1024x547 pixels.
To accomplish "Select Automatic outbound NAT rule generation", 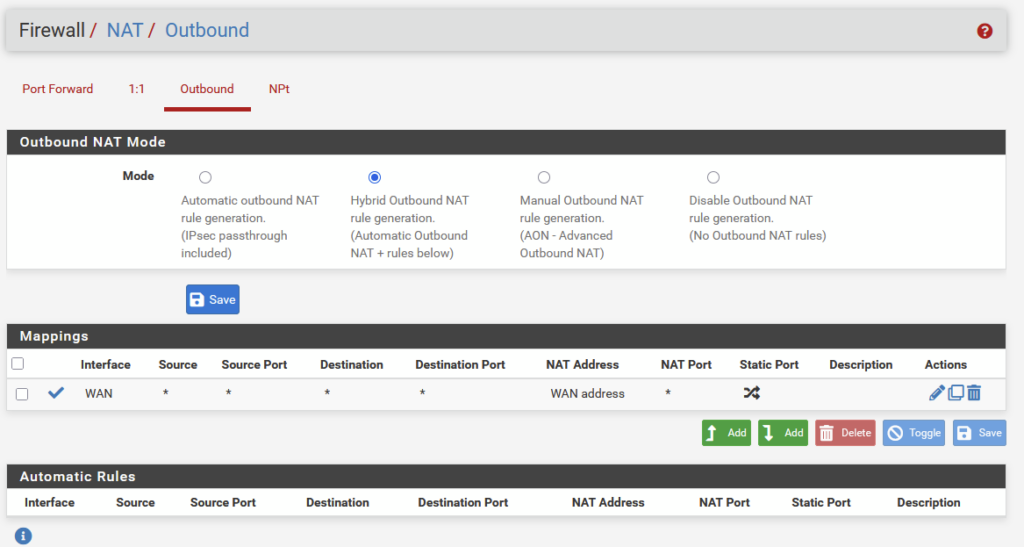I will [205, 178].
